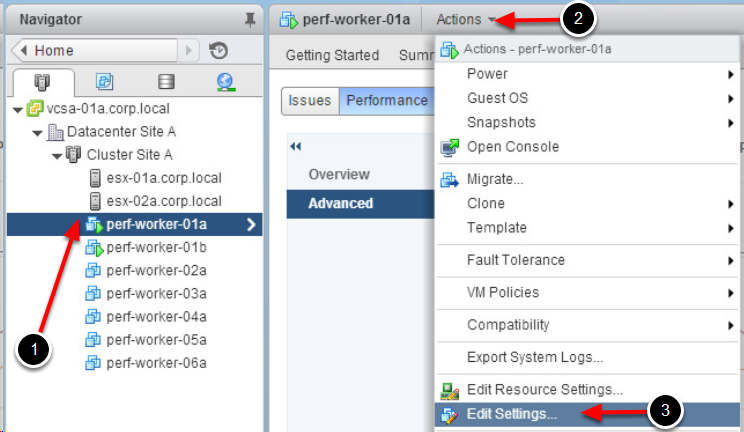The image size is (744, 432).
Task: Go forward with Navigator history arrow
Action: (189, 50)
